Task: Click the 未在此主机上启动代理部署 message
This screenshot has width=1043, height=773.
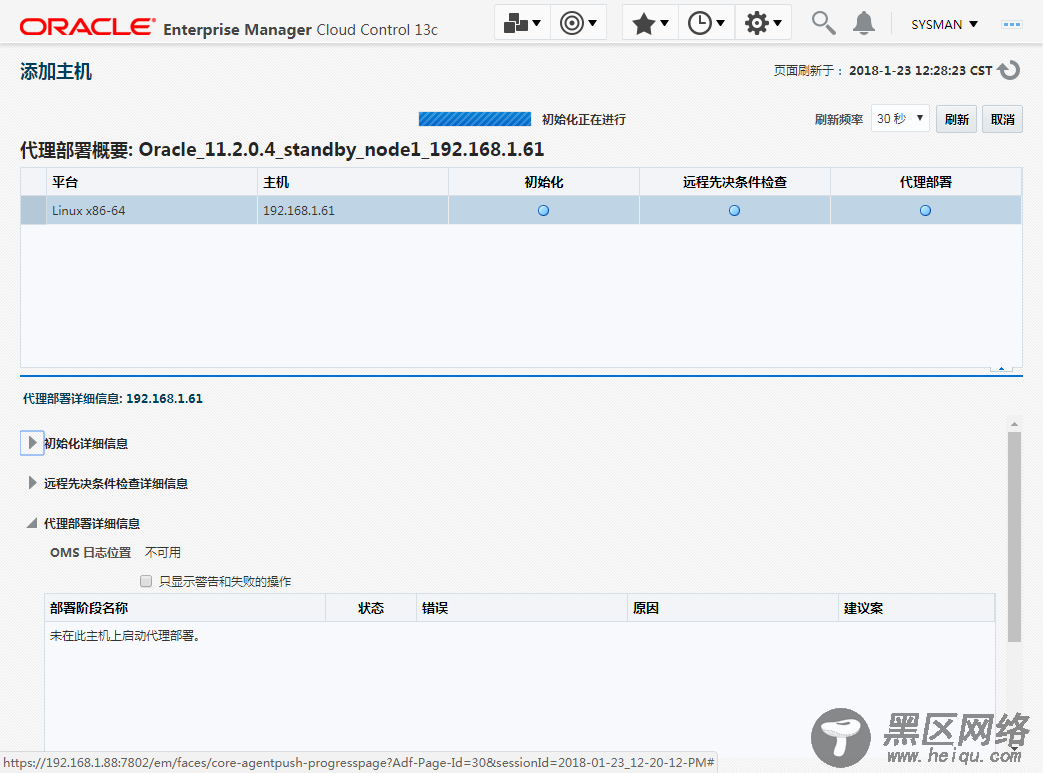Action: click(125, 635)
